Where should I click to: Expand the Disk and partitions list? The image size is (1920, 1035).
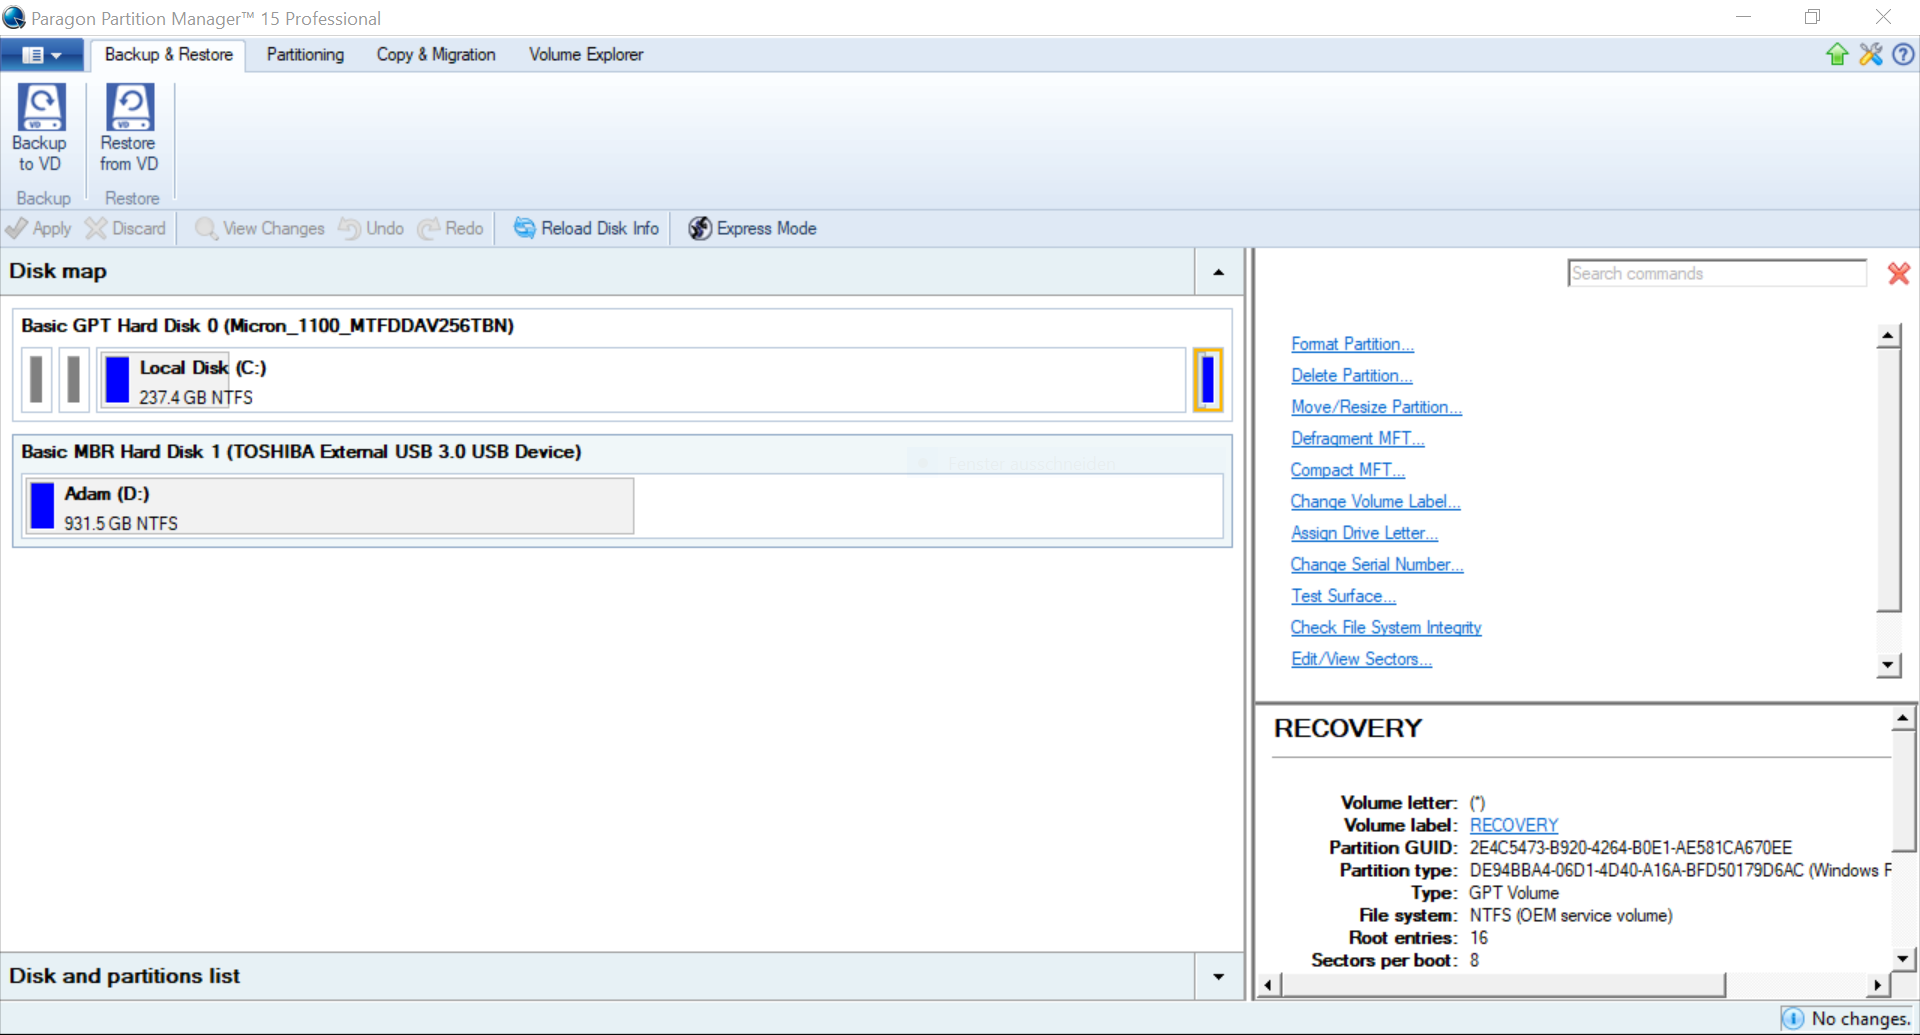1218,977
